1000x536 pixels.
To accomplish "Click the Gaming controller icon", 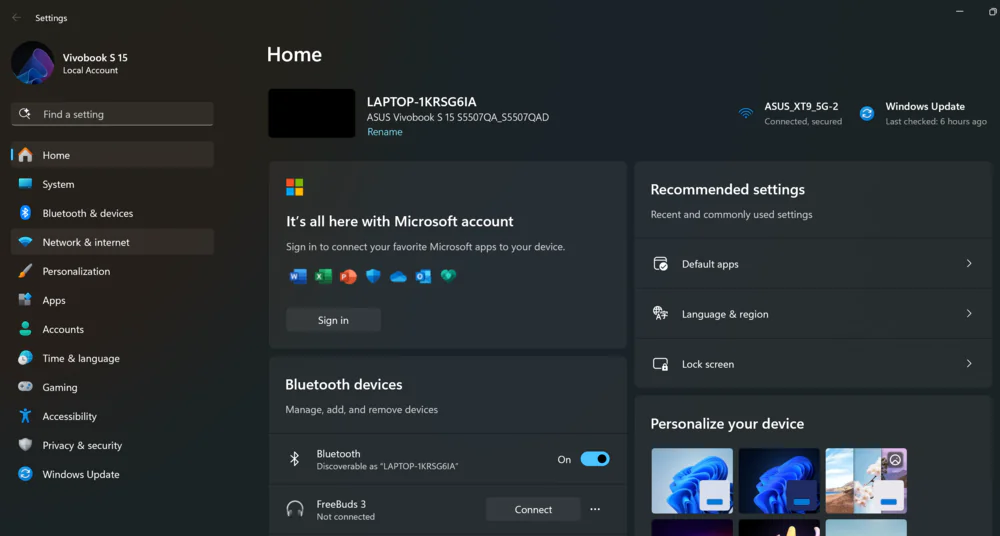I will click(x=26, y=387).
